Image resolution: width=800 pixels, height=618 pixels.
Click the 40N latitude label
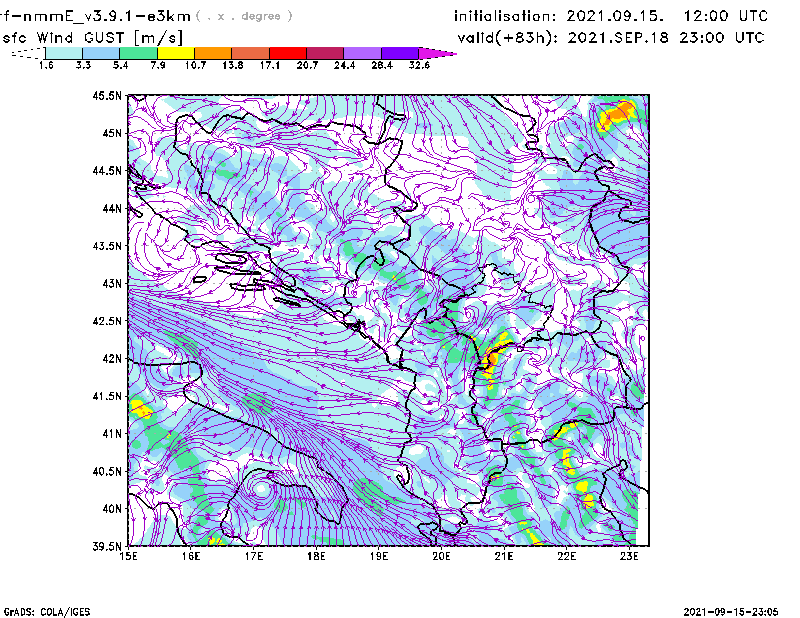[112, 509]
